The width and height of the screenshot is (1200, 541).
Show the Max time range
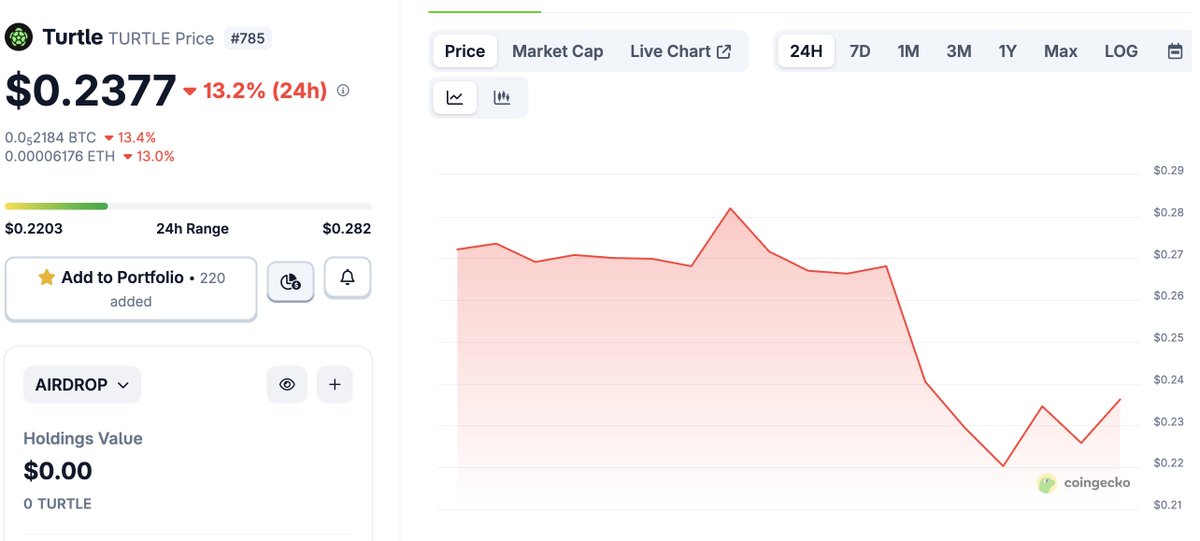[x=1061, y=51]
